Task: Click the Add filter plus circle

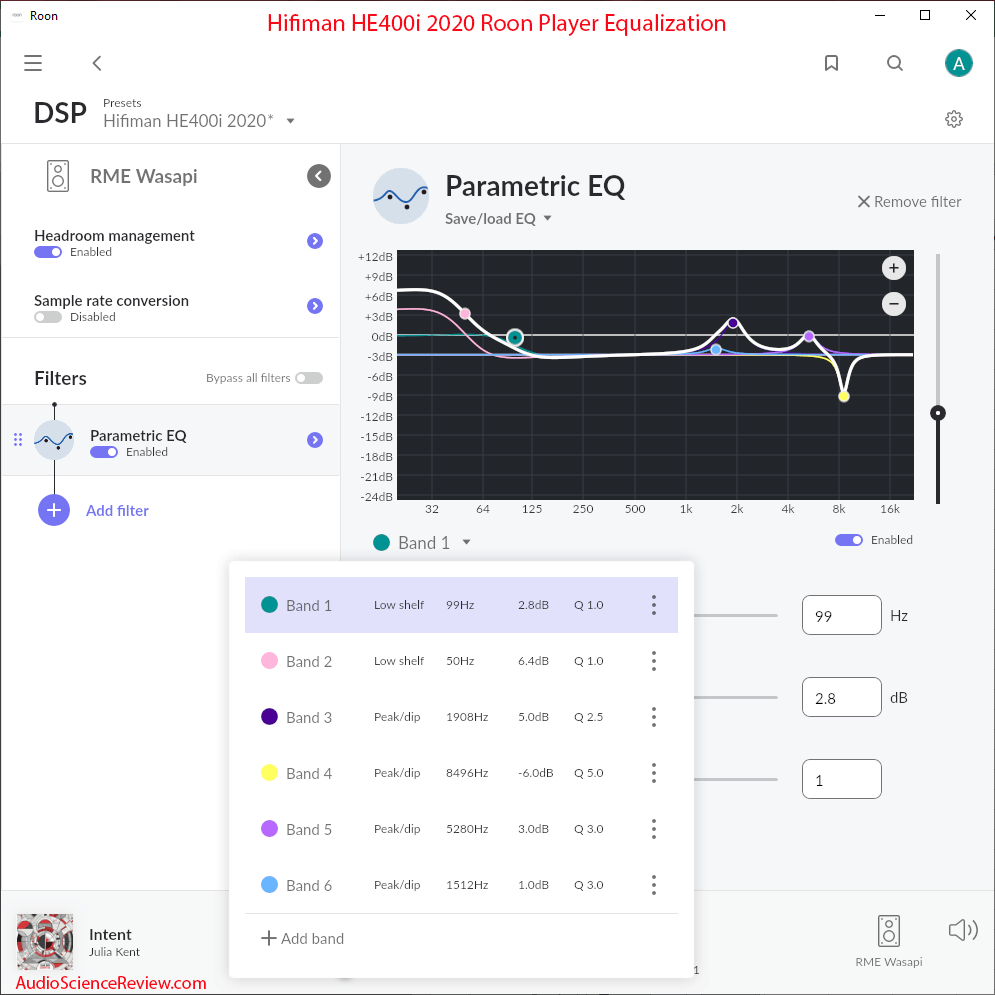Action: (x=54, y=510)
